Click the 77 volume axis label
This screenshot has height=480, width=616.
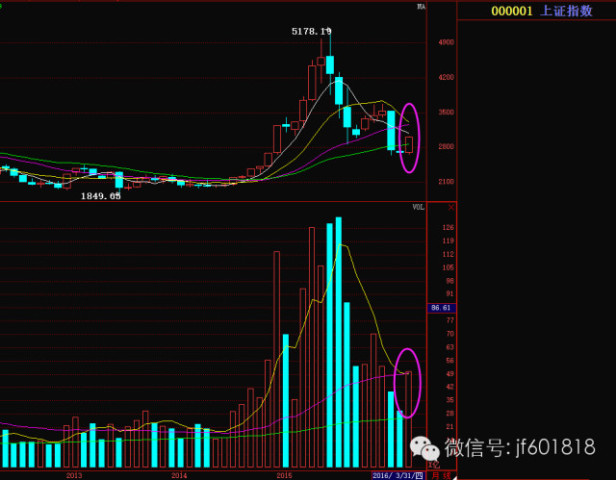point(450,320)
